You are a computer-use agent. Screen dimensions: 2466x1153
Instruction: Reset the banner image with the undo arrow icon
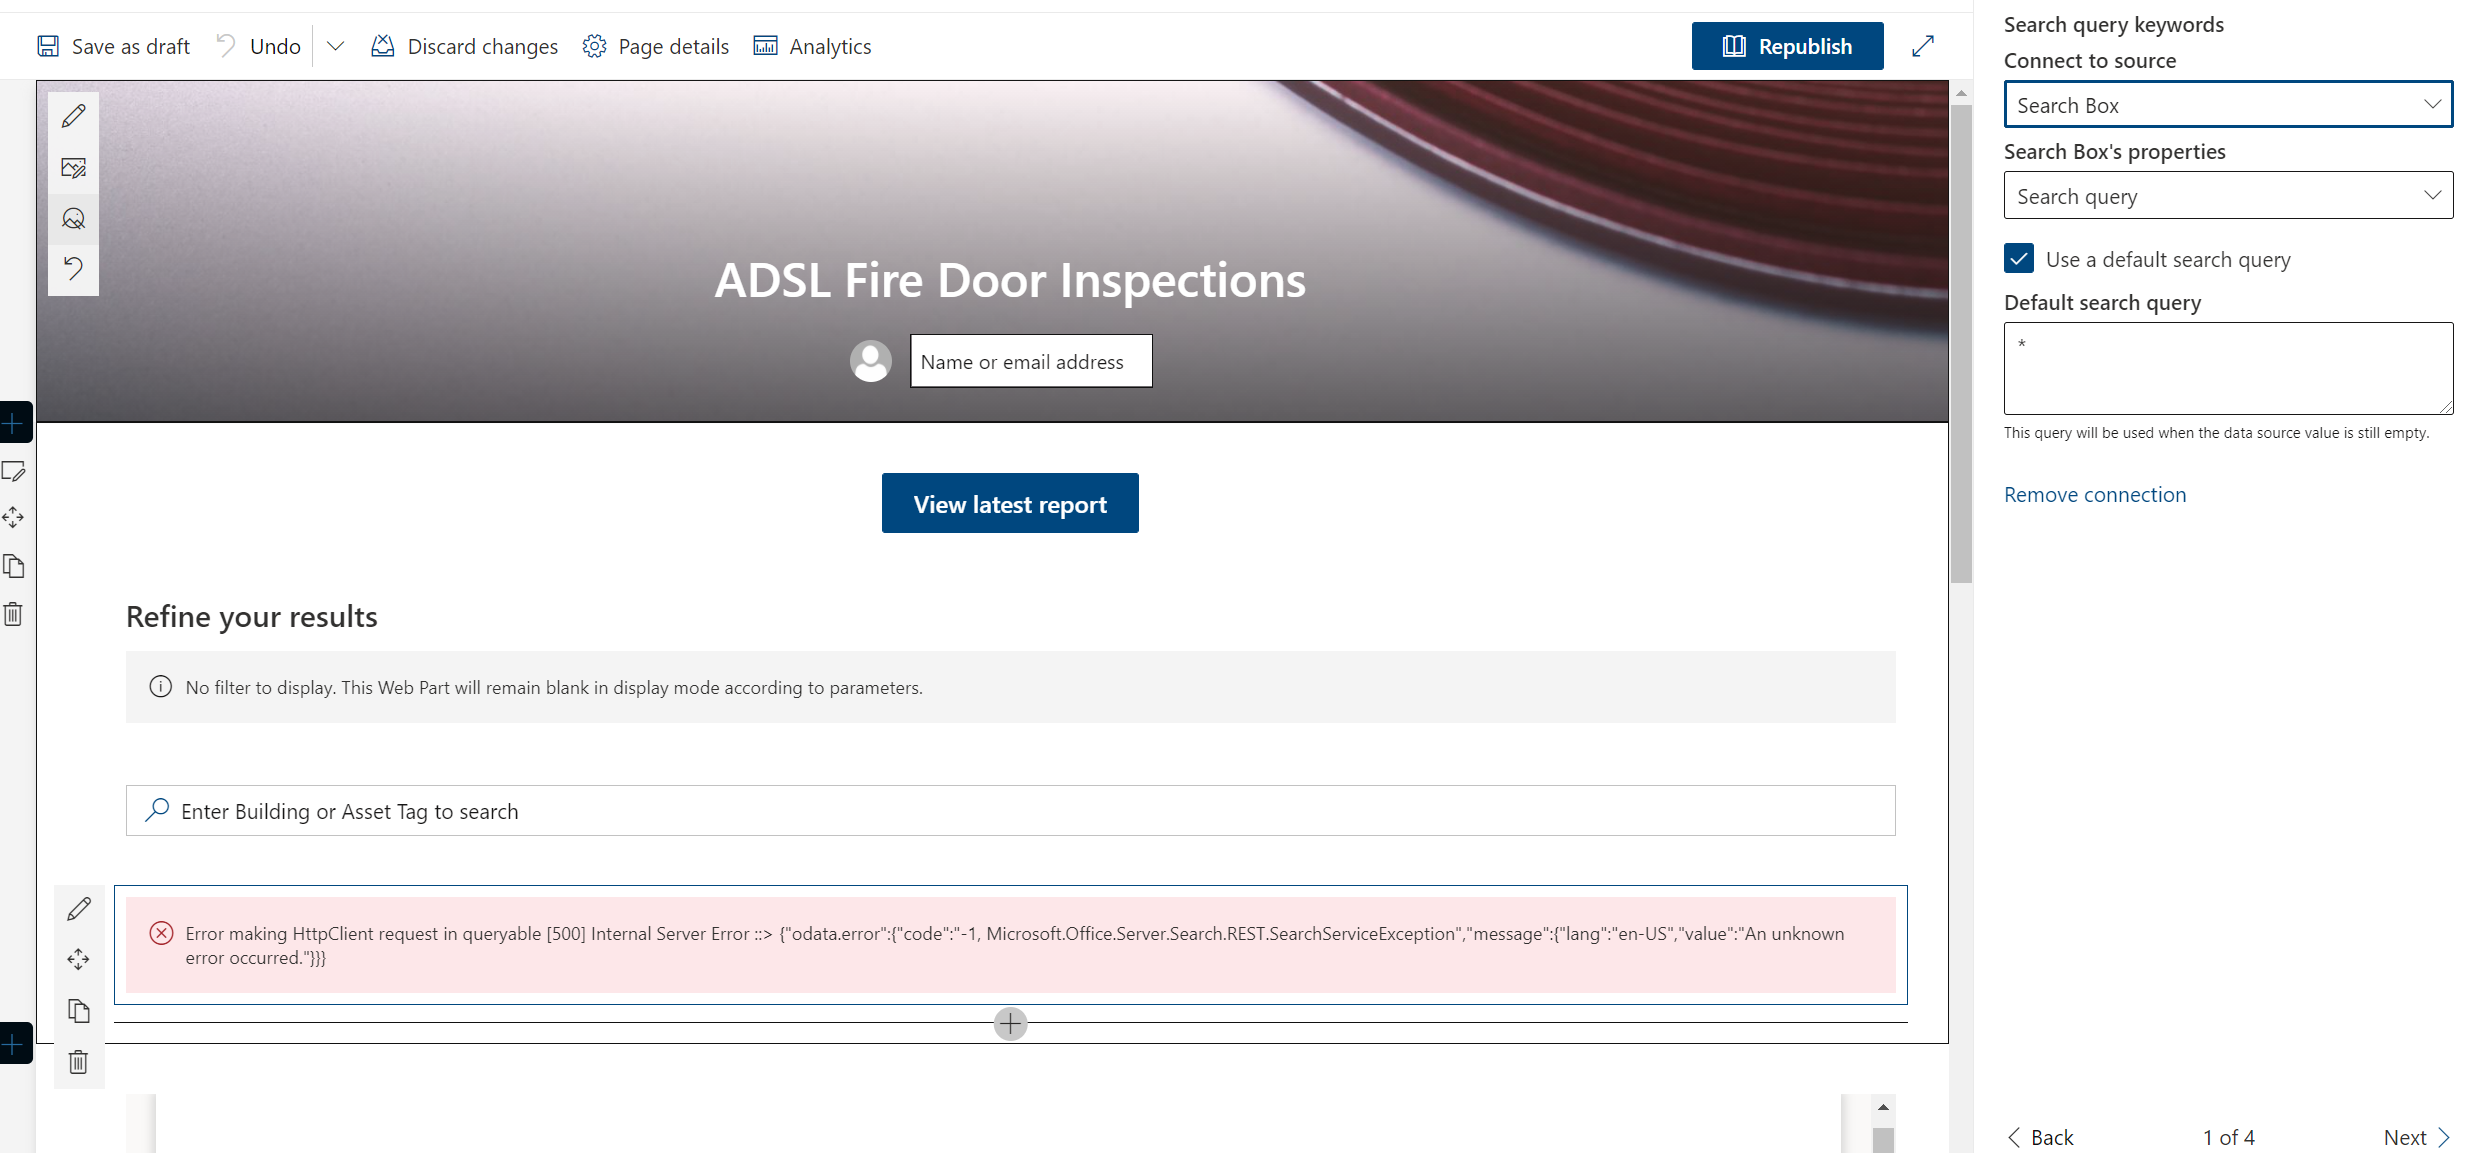[73, 269]
